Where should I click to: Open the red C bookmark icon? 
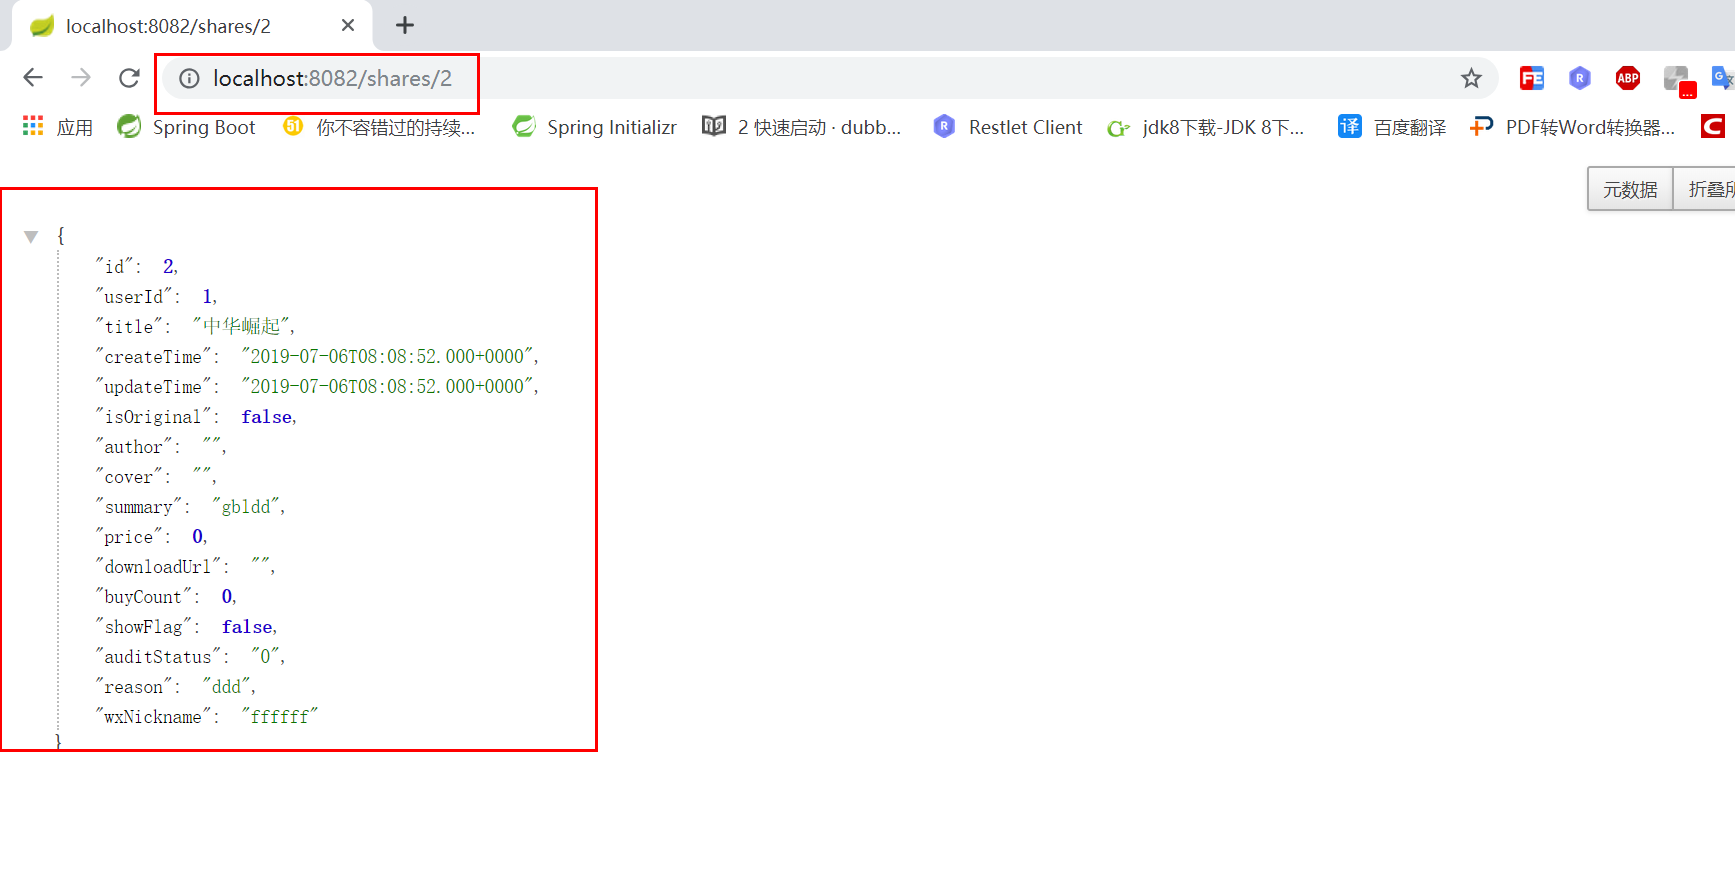click(x=1713, y=126)
